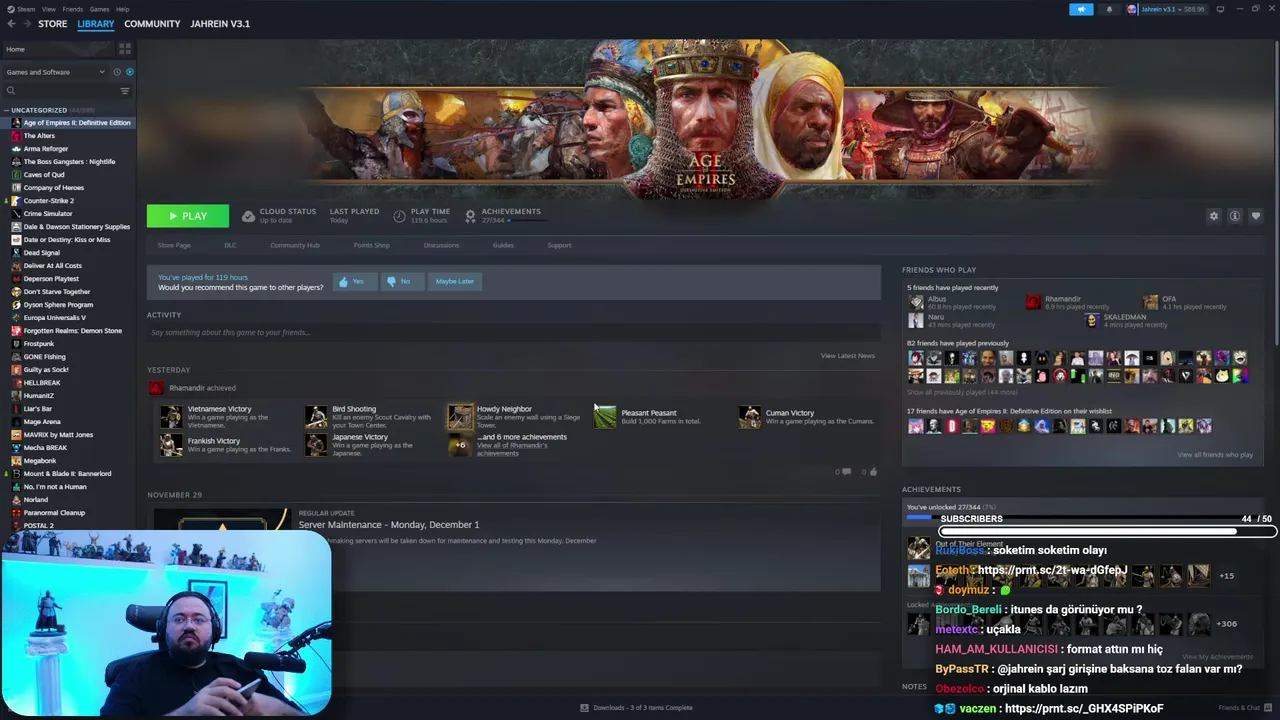This screenshot has height=720, width=1280.
Task: Open the Friends menu
Action: point(73,9)
